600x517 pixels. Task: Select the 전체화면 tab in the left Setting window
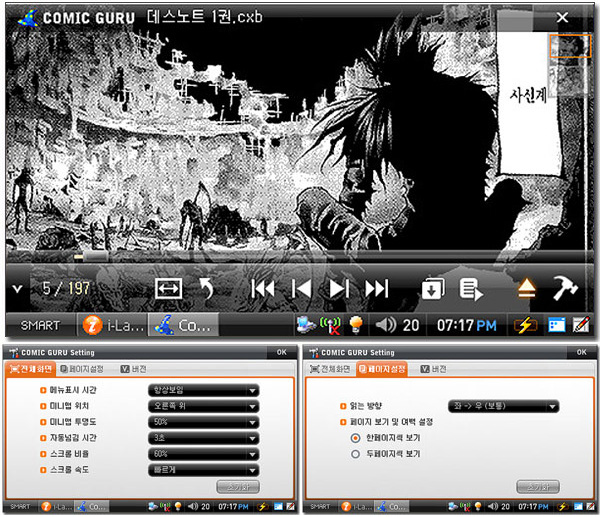click(x=31, y=369)
